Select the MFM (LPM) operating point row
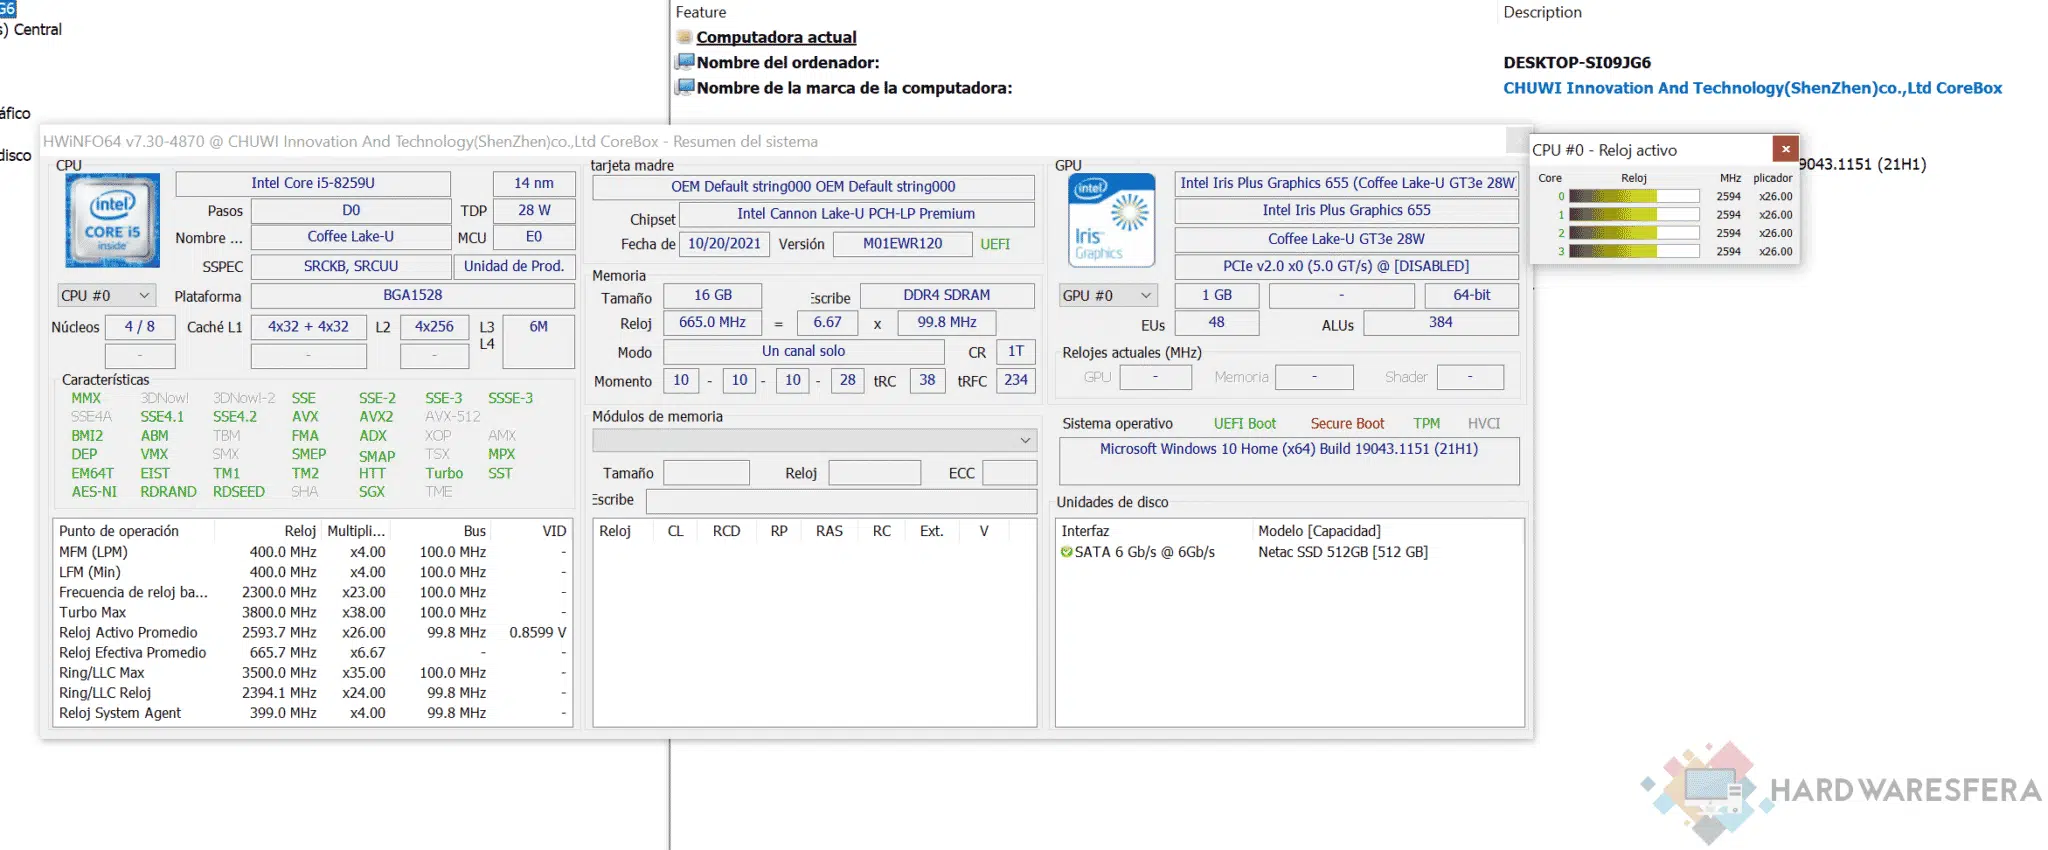Screen dimensions: 2048x850 coord(313,552)
